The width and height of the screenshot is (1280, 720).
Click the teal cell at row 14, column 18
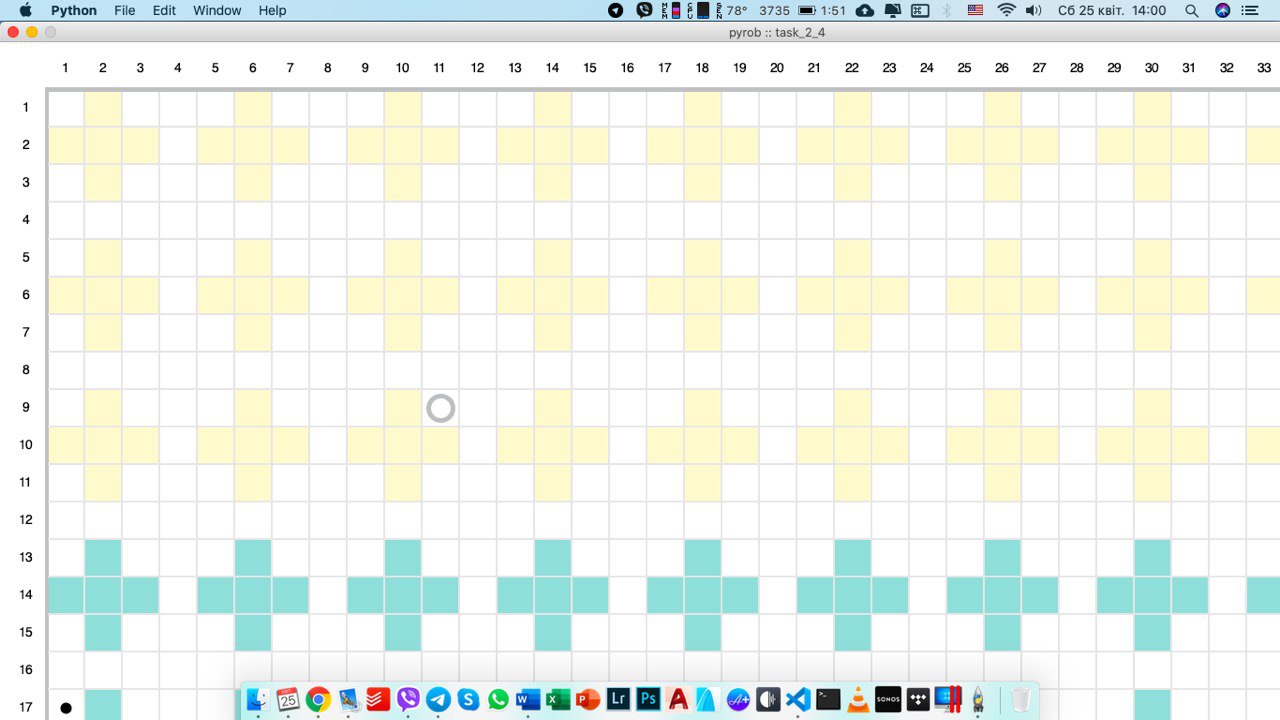(x=703, y=595)
